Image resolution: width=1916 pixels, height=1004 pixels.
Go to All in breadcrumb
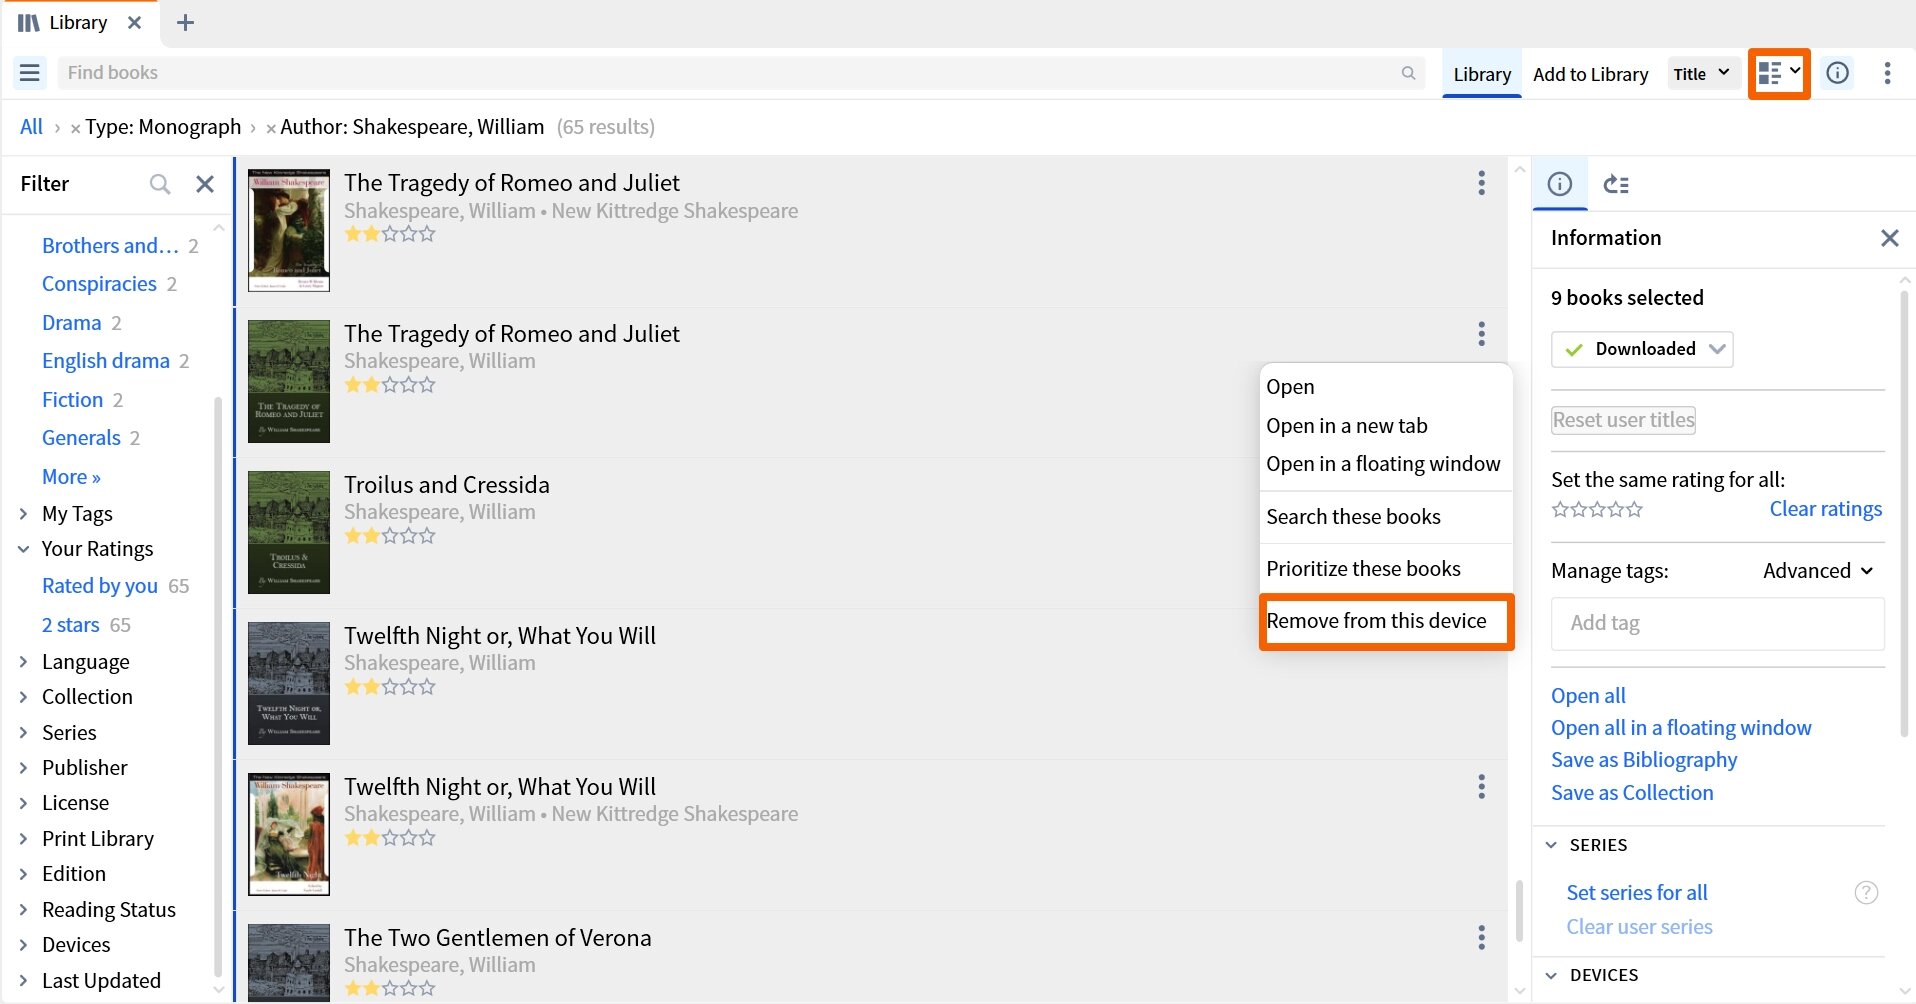click(31, 127)
